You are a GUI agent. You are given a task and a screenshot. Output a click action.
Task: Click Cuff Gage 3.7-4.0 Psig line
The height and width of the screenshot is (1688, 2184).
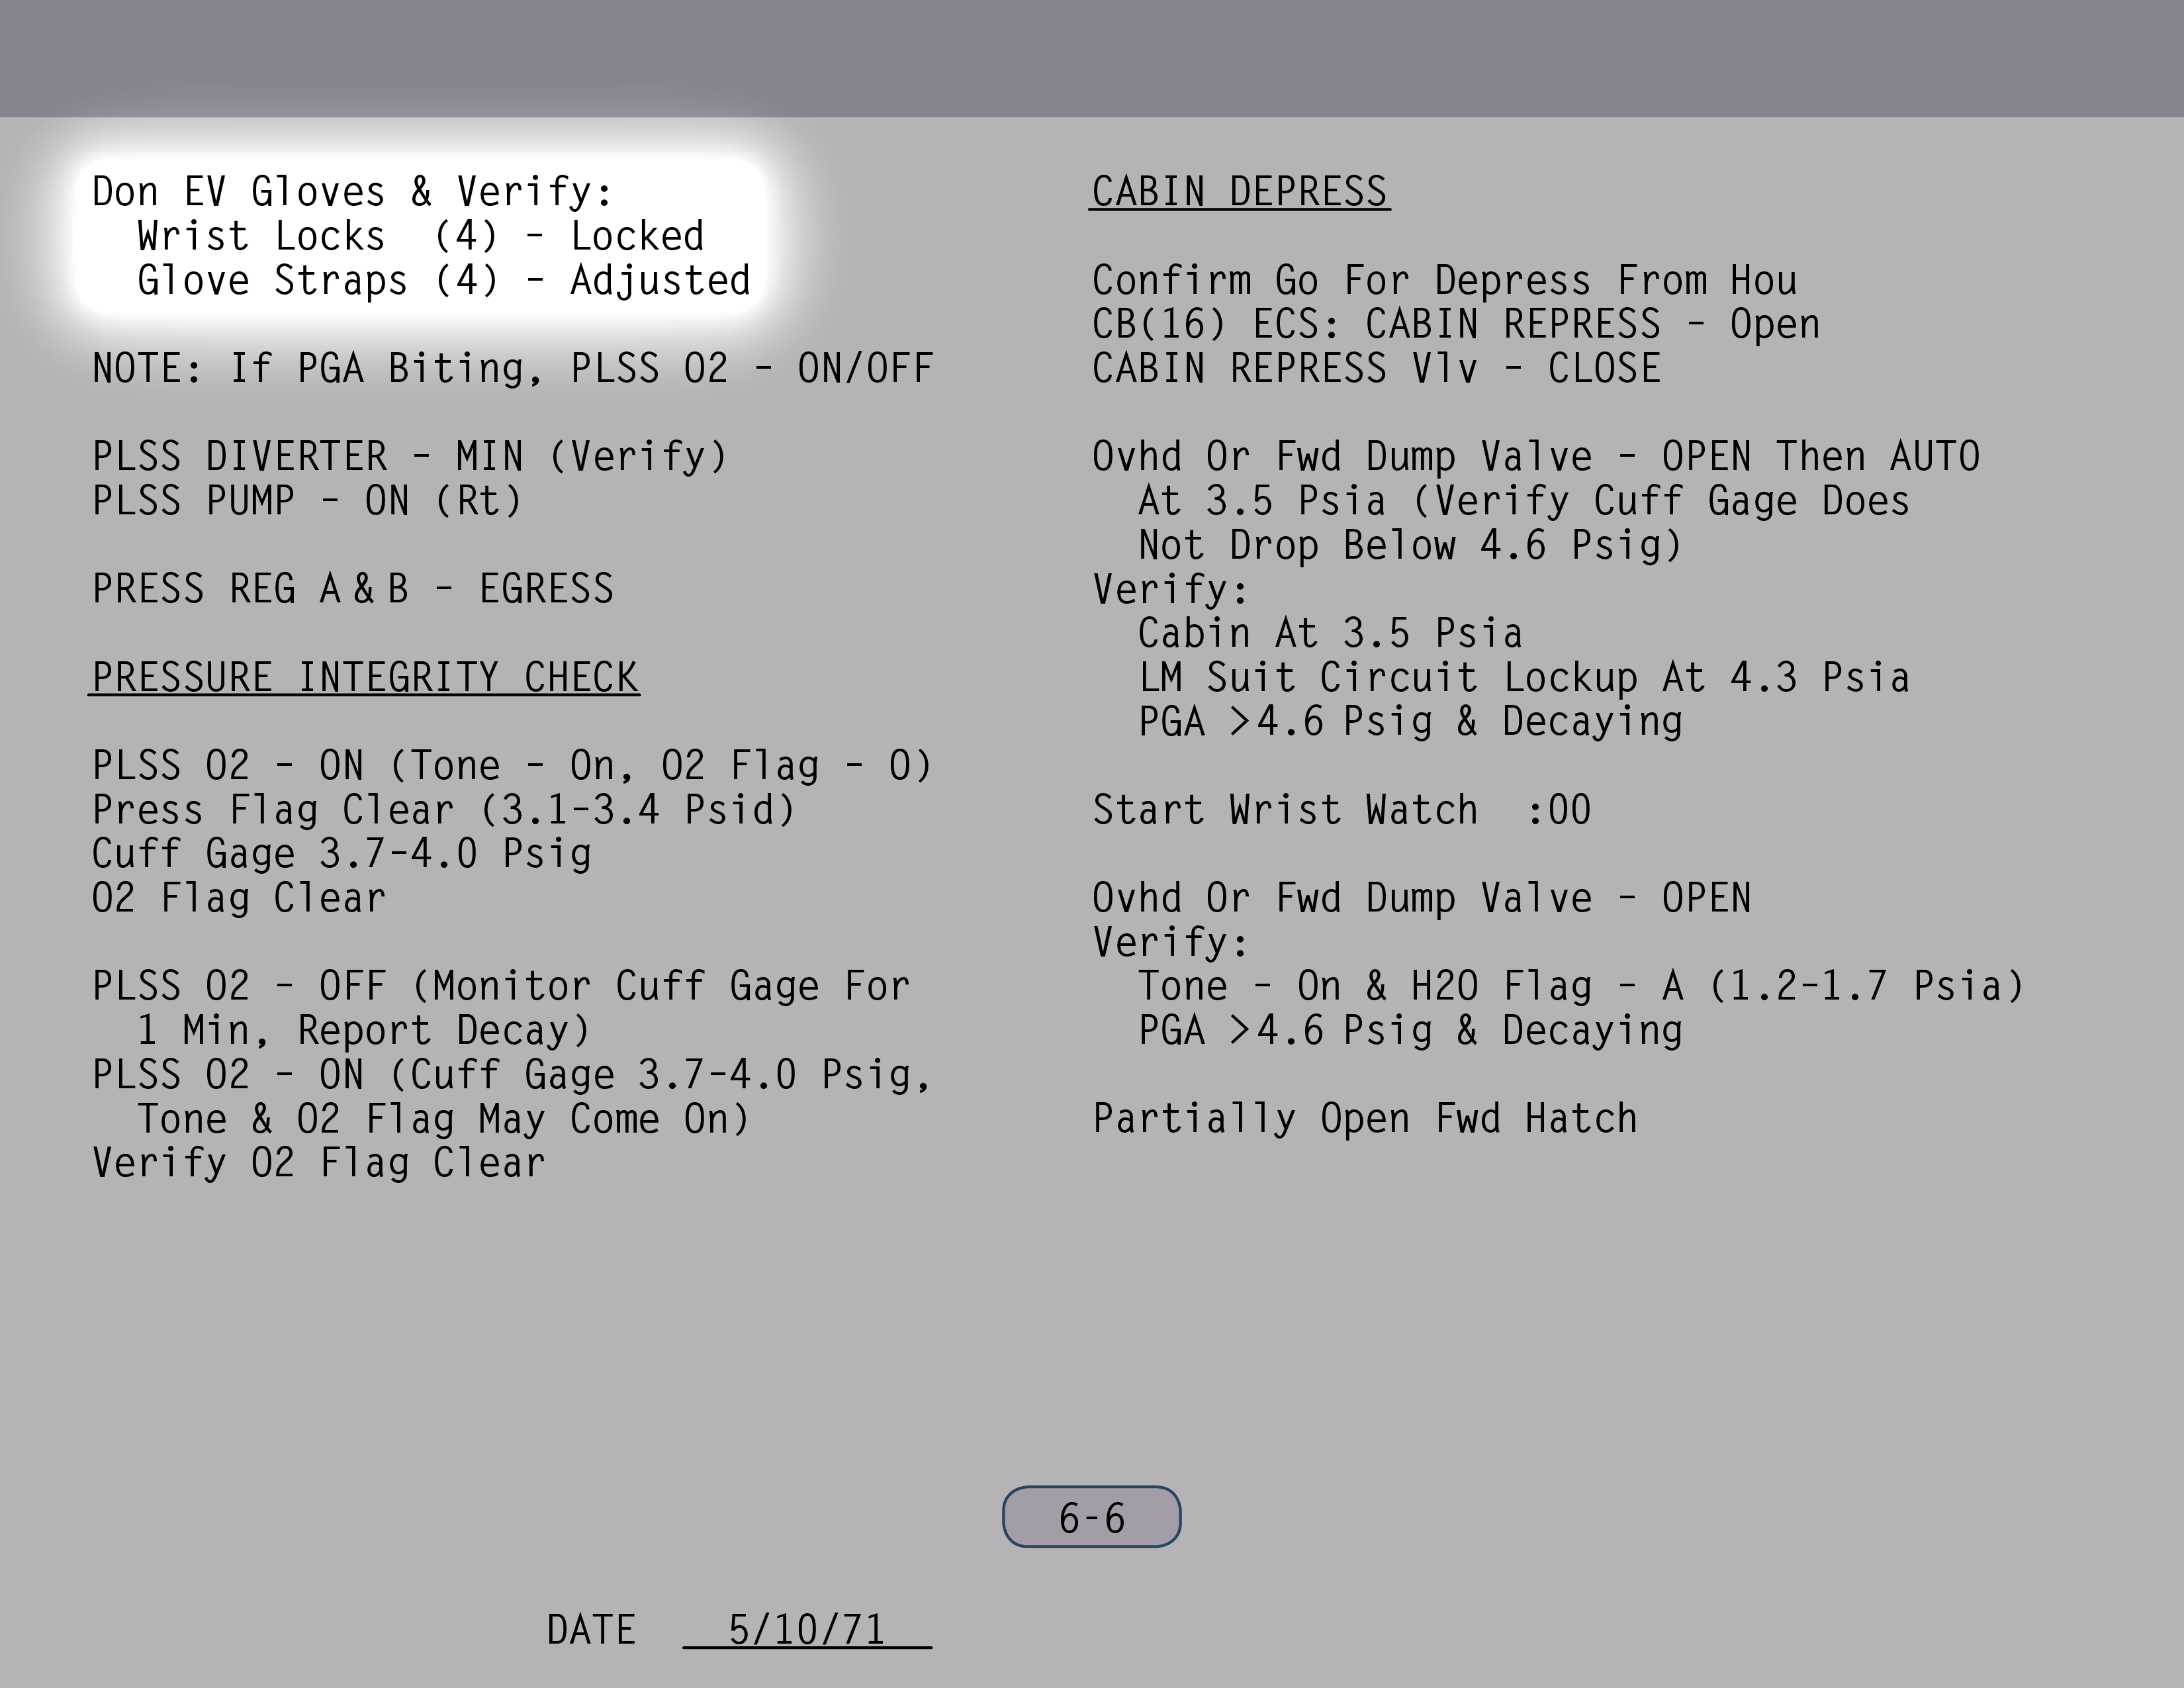coord(341,854)
